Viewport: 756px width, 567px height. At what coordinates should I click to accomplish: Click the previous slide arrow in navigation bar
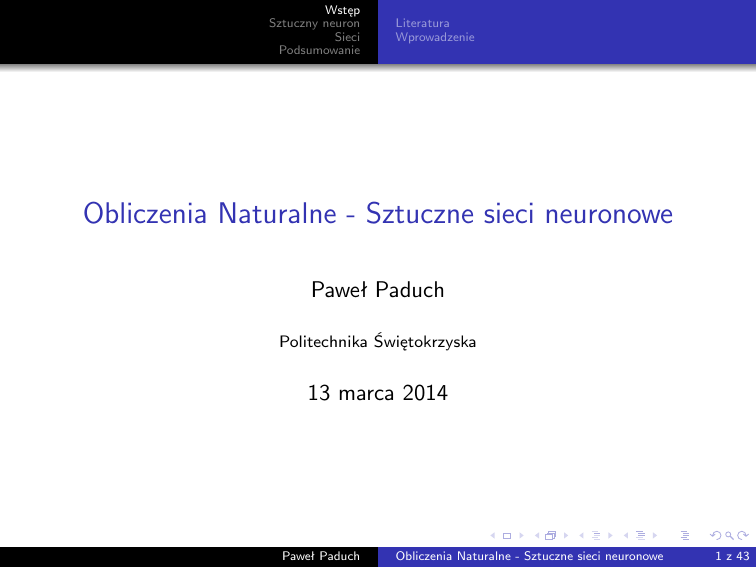tap(493, 535)
